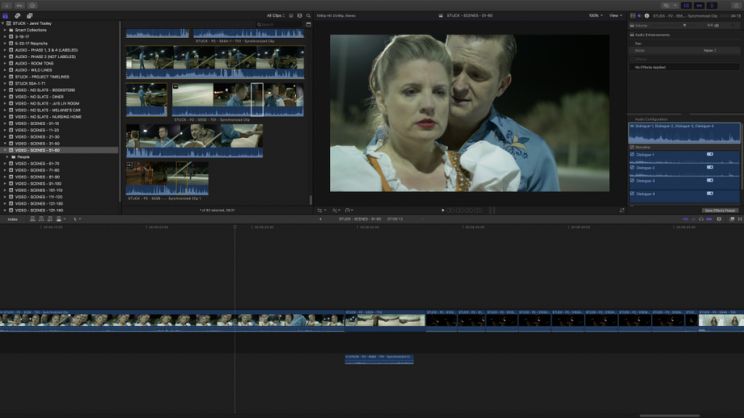Show or hide the Timeline panel
This screenshot has width=744, height=418.
coord(699,5)
